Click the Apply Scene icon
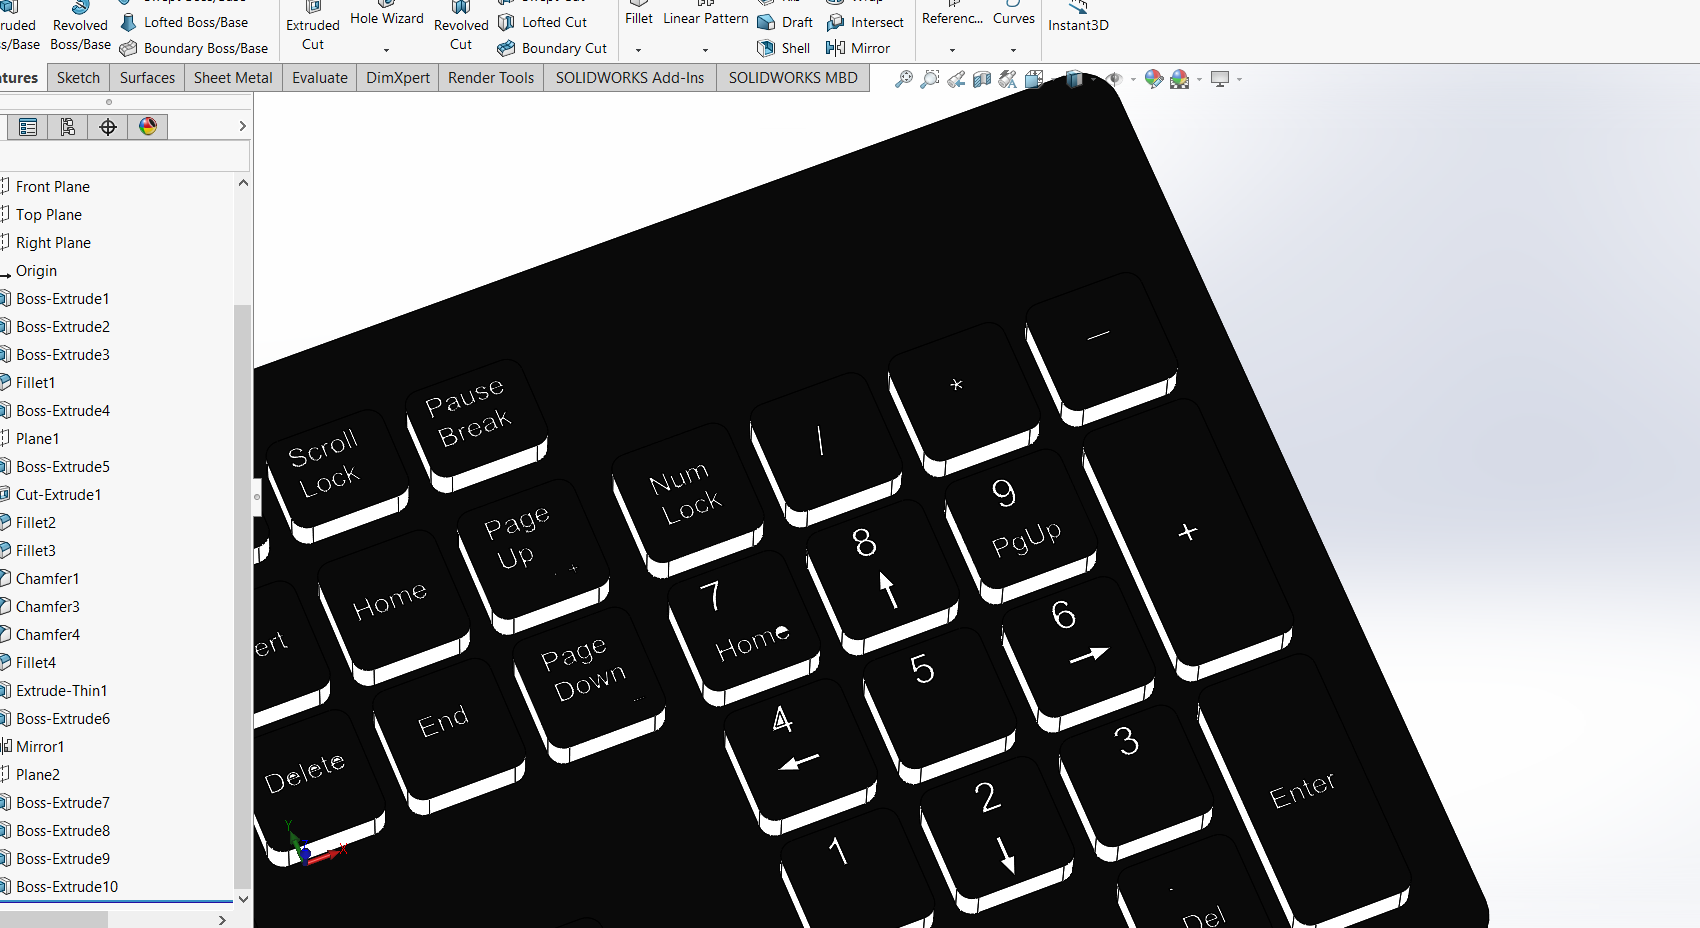This screenshot has height=928, width=1700. (1180, 79)
